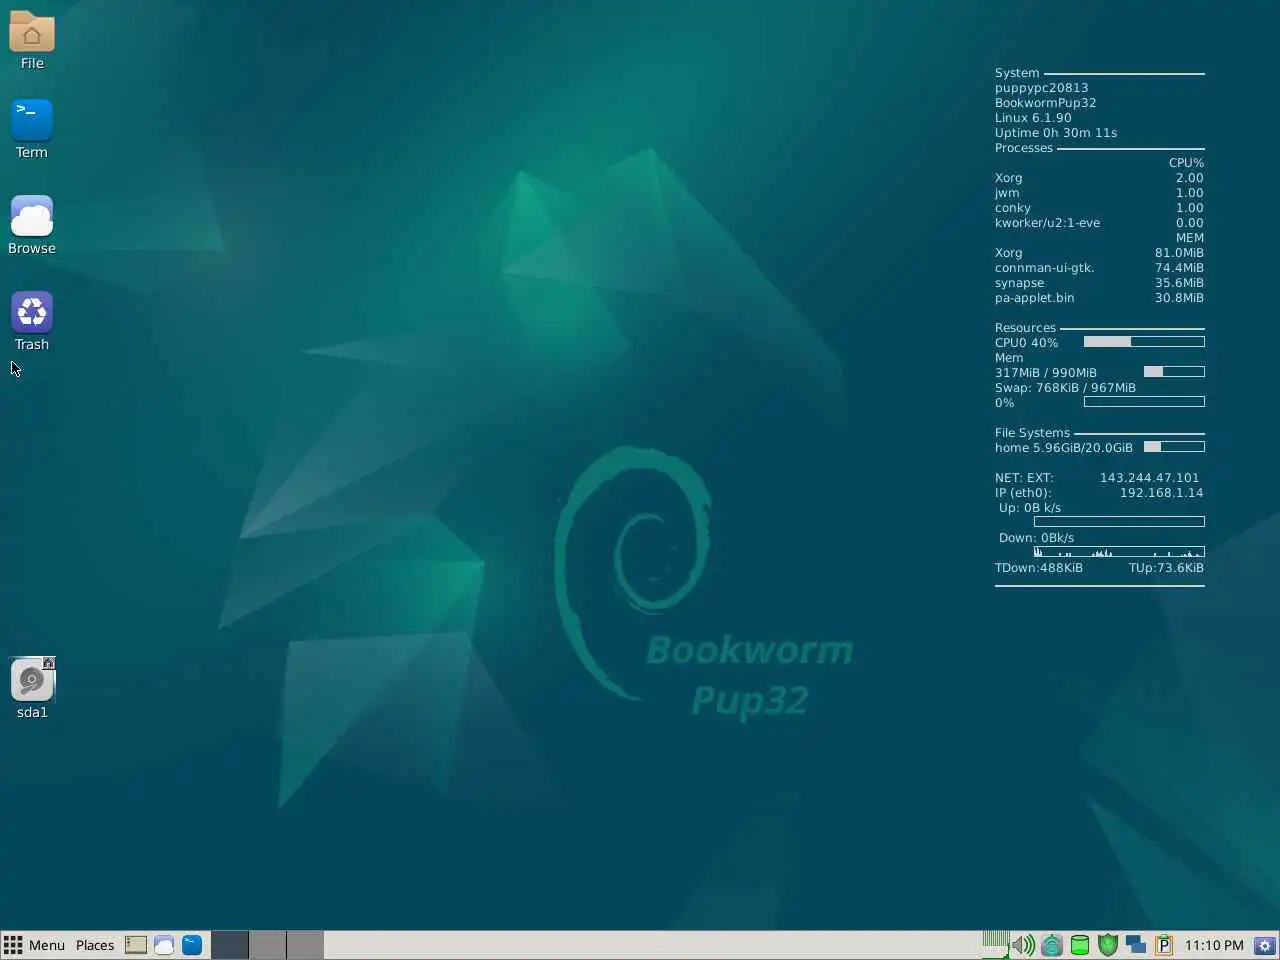
Task: Open the File home folder desktop icon
Action: [32, 40]
